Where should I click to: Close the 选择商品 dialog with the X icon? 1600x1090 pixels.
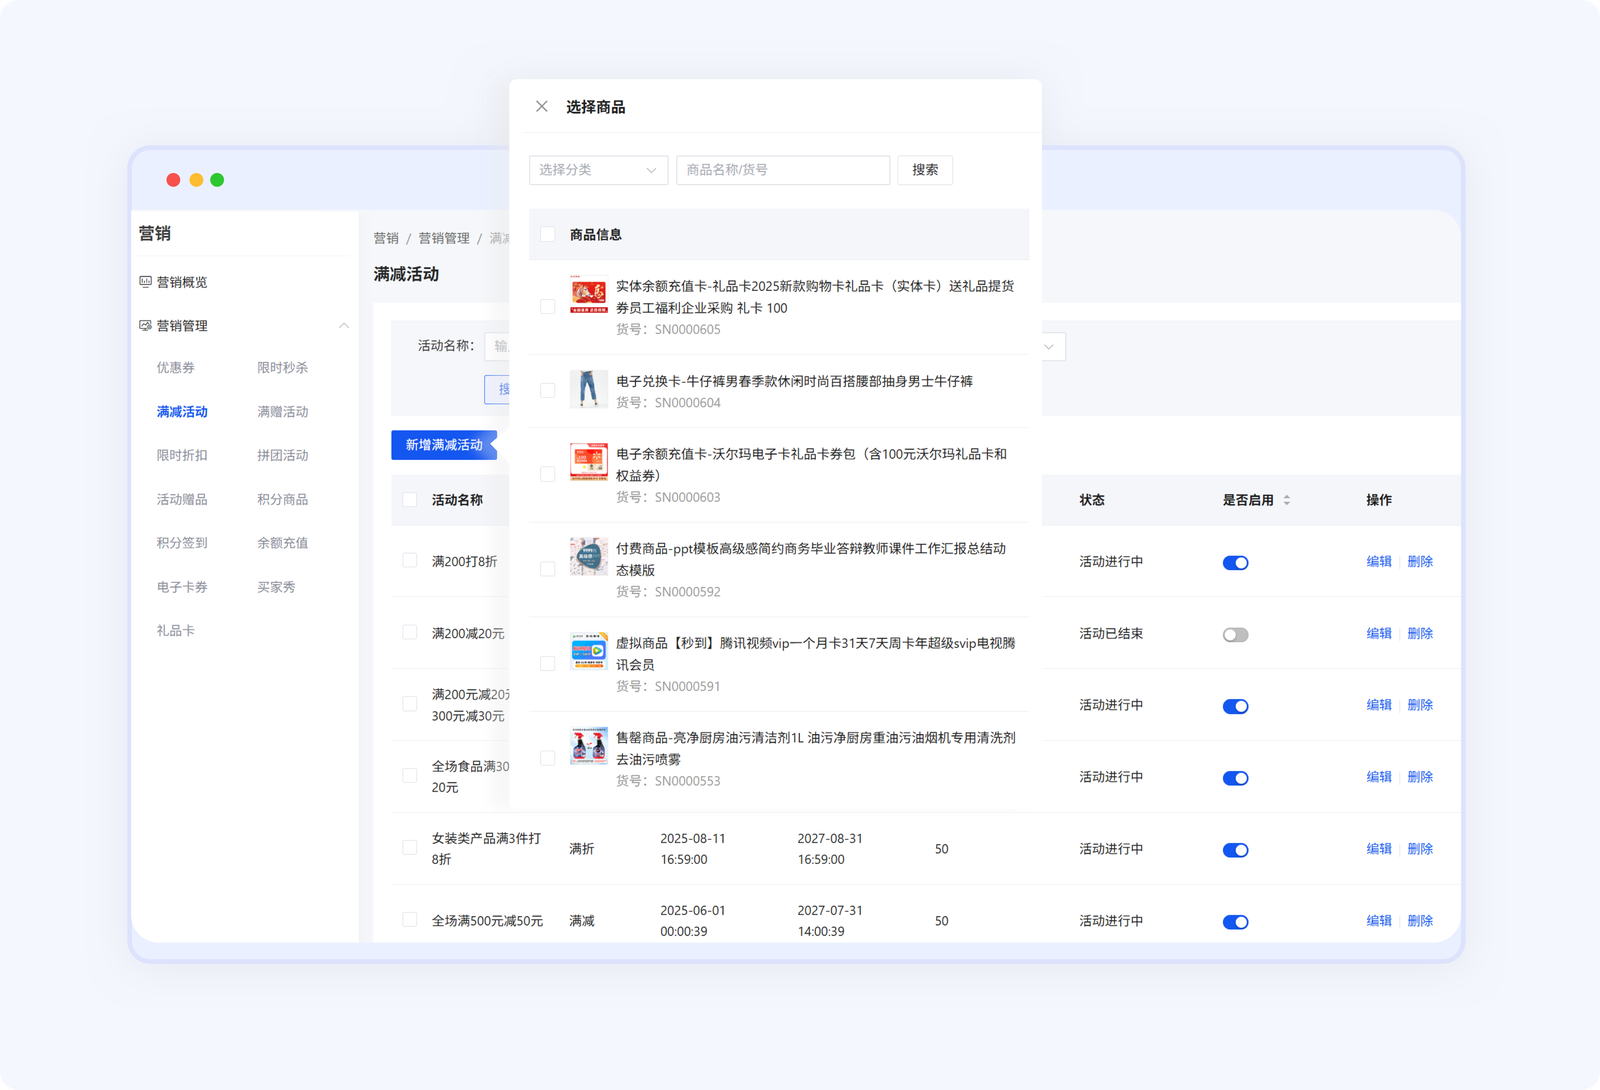(541, 106)
